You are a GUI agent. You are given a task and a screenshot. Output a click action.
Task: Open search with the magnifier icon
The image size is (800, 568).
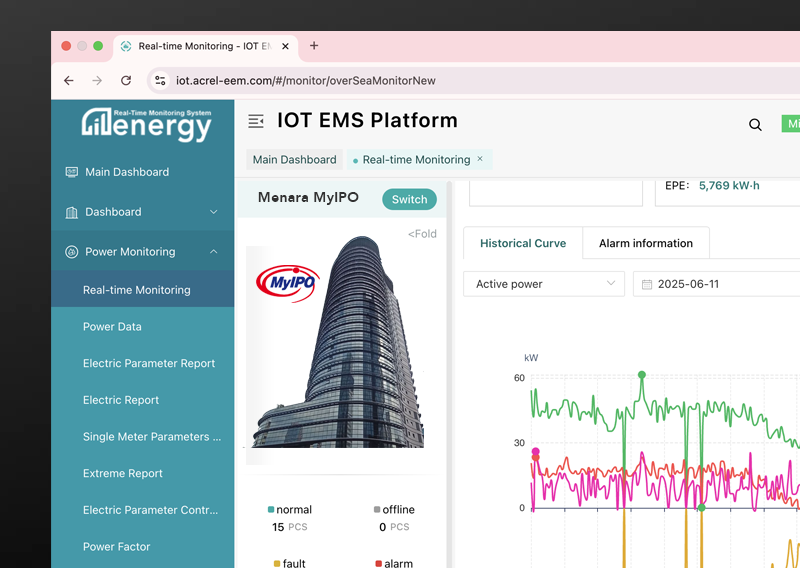tap(755, 125)
